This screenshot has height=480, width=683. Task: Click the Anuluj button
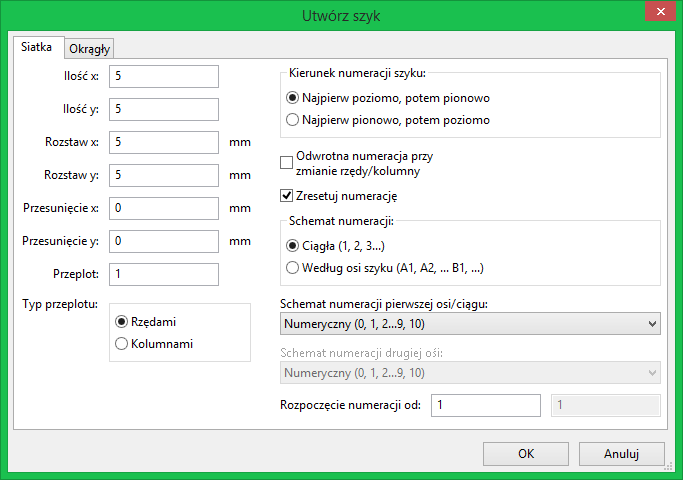pos(622,454)
